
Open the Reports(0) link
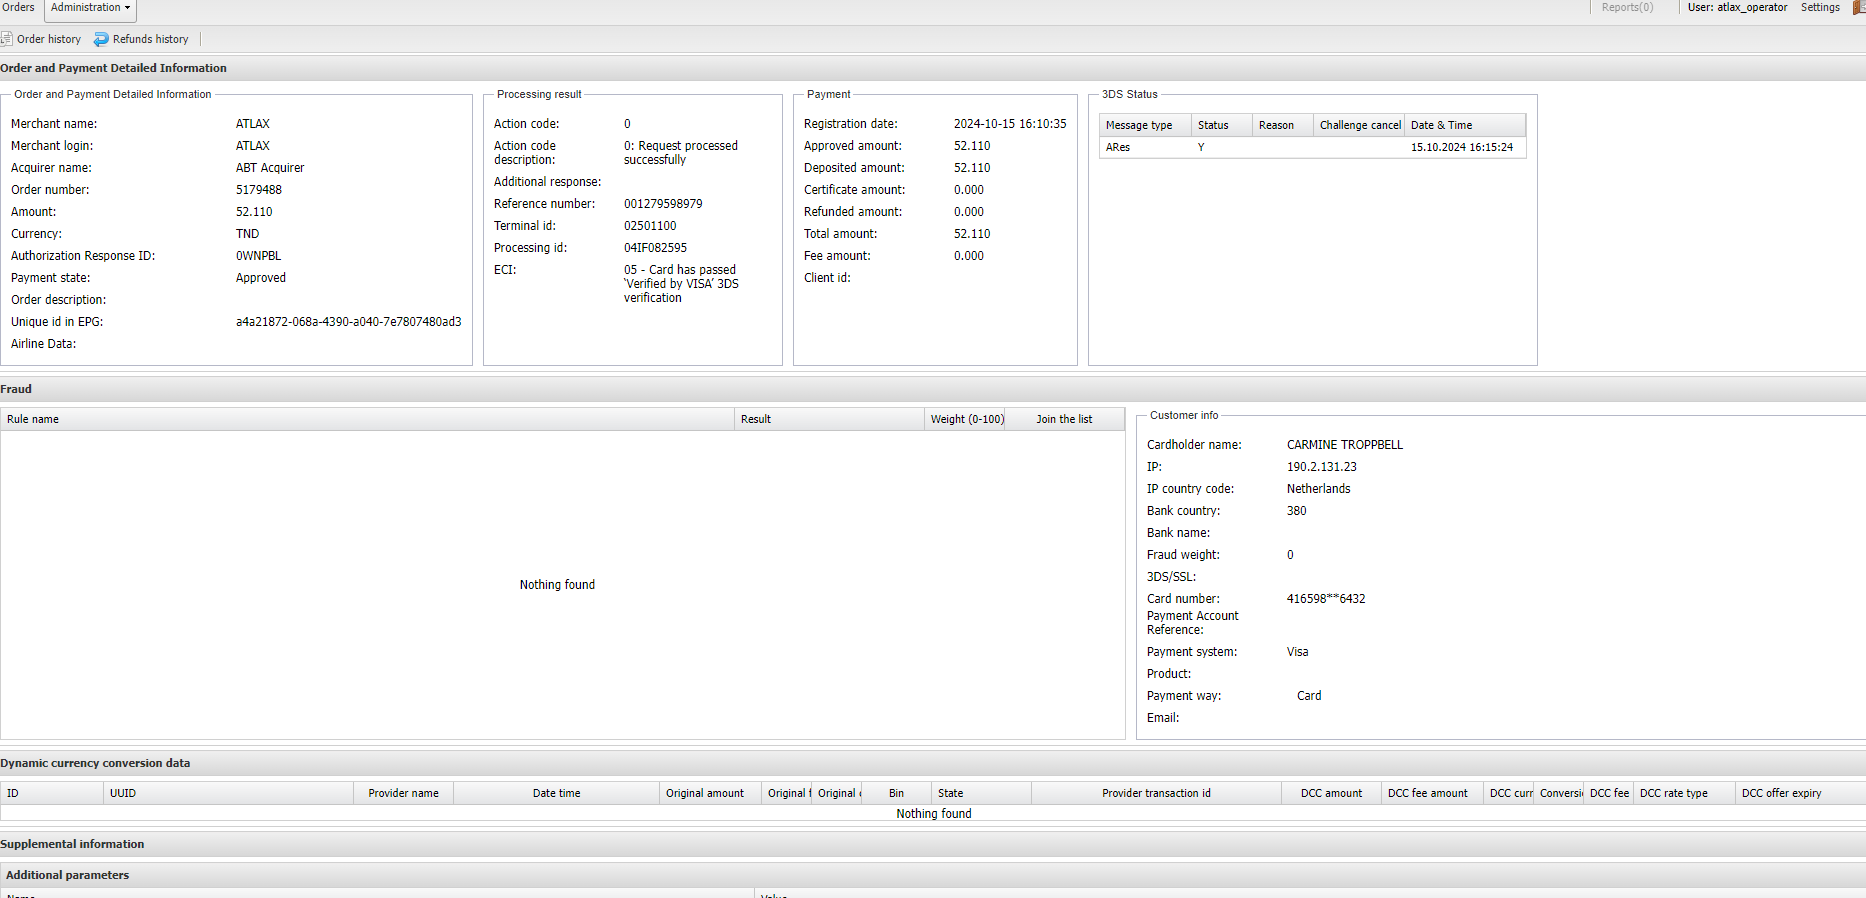click(x=1627, y=7)
